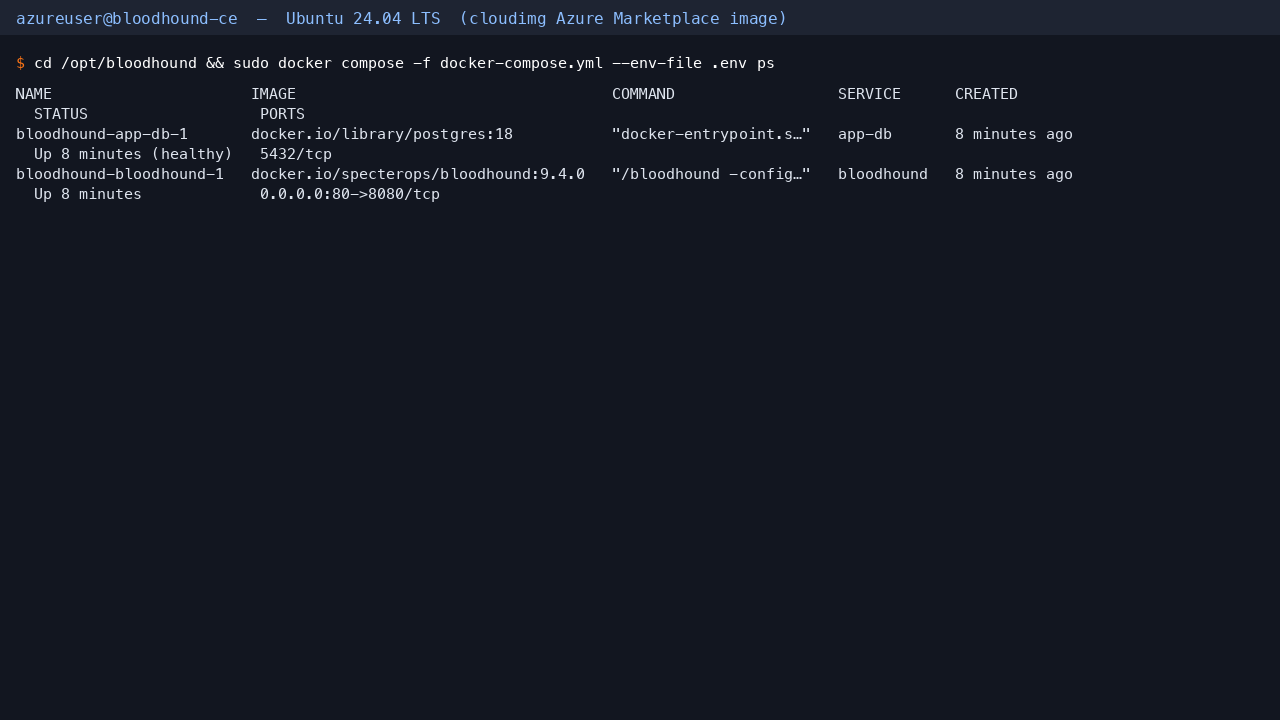Screen dimensions: 1280x720
Task: Click the 0.0.0.0:80->8080/tcp port mapping
Action: pyautogui.click(x=350, y=194)
